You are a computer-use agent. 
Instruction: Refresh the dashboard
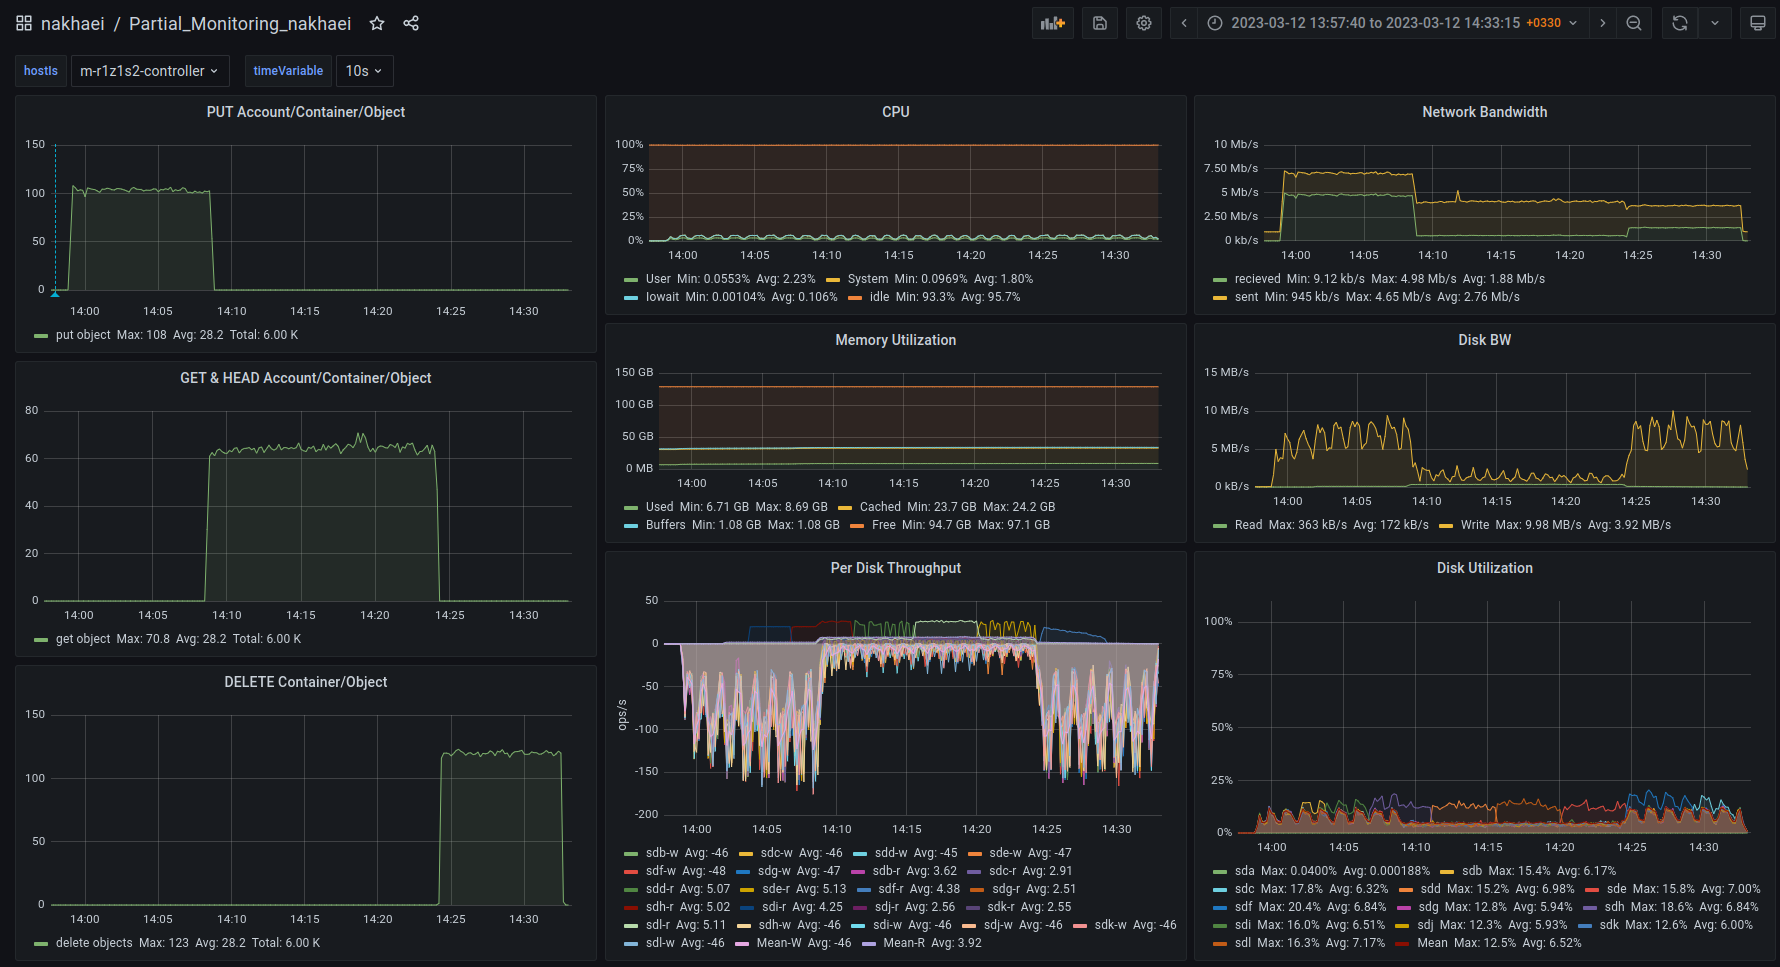pyautogui.click(x=1680, y=23)
